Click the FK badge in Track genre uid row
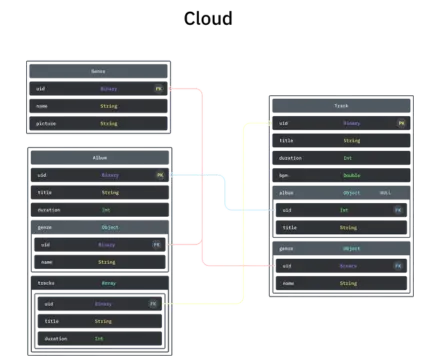Image resolution: width=440 pixels, height=360 pixels. [398, 266]
